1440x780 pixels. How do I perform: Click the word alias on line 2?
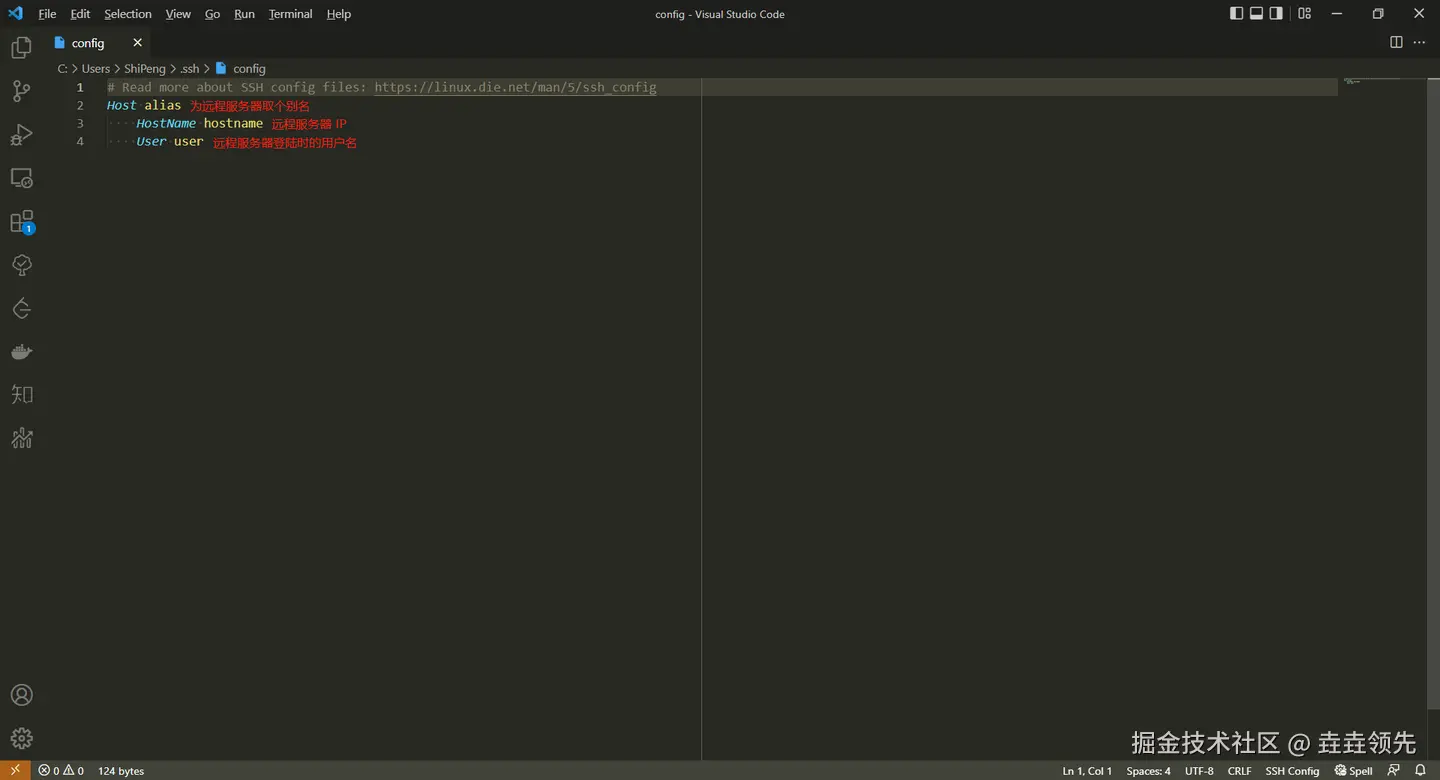pos(163,105)
